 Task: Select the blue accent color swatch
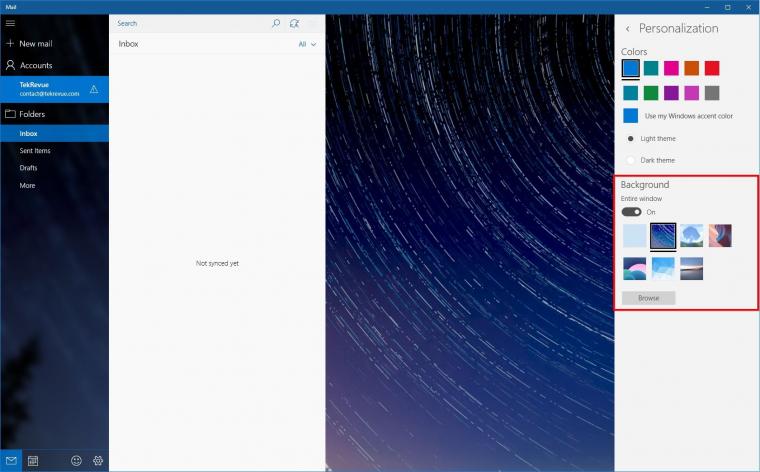tap(631, 68)
